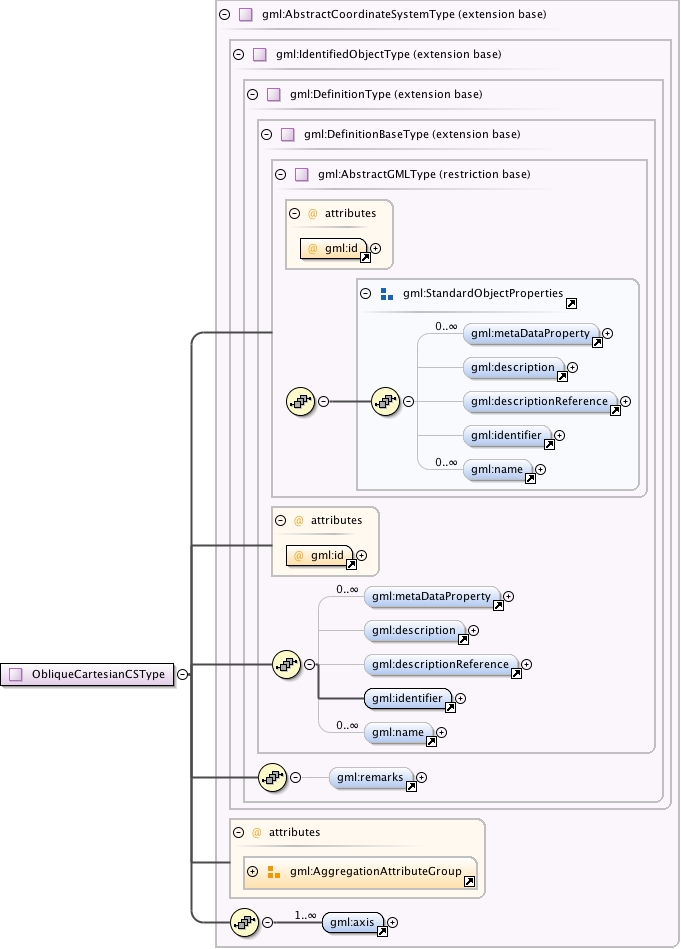Select gml:name in StandardObjectProperties
This screenshot has height=949, width=681.
point(497,469)
